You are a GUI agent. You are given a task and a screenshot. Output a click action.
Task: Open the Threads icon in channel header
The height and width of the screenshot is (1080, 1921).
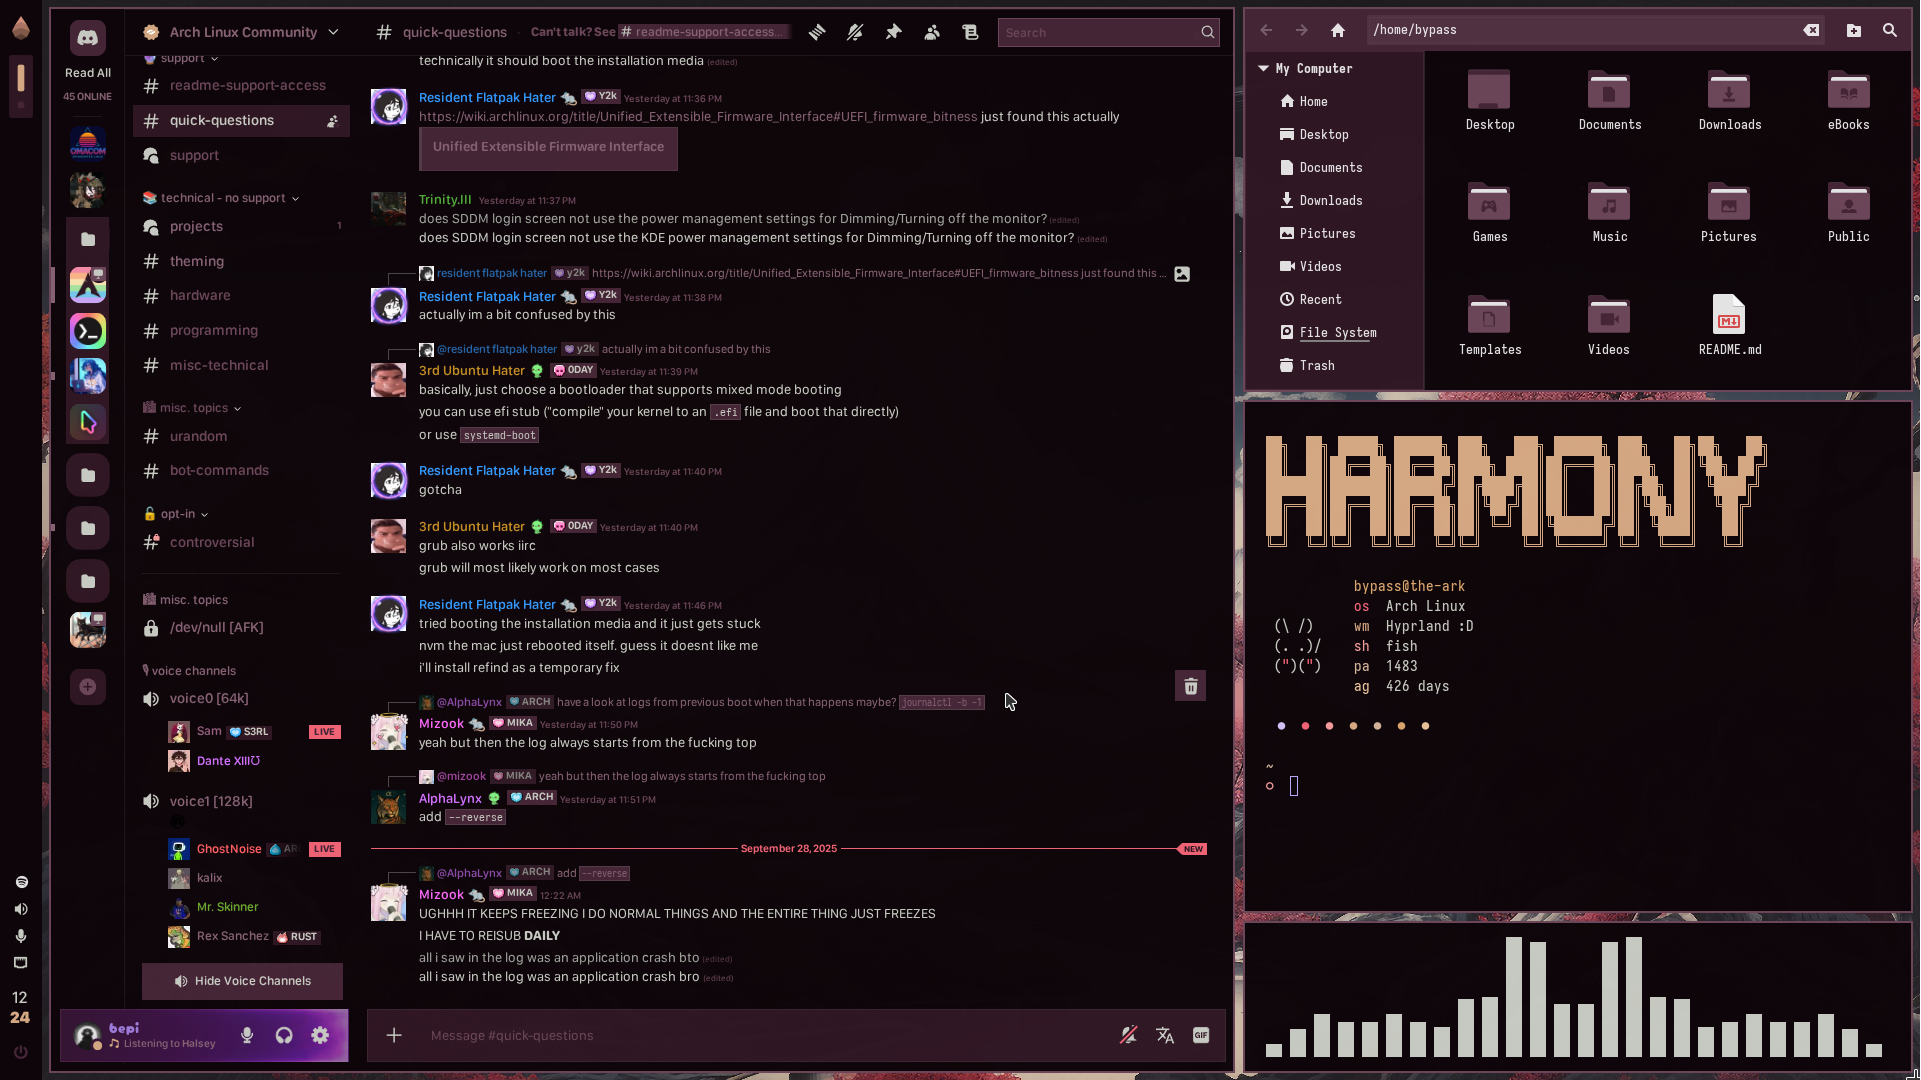817,32
